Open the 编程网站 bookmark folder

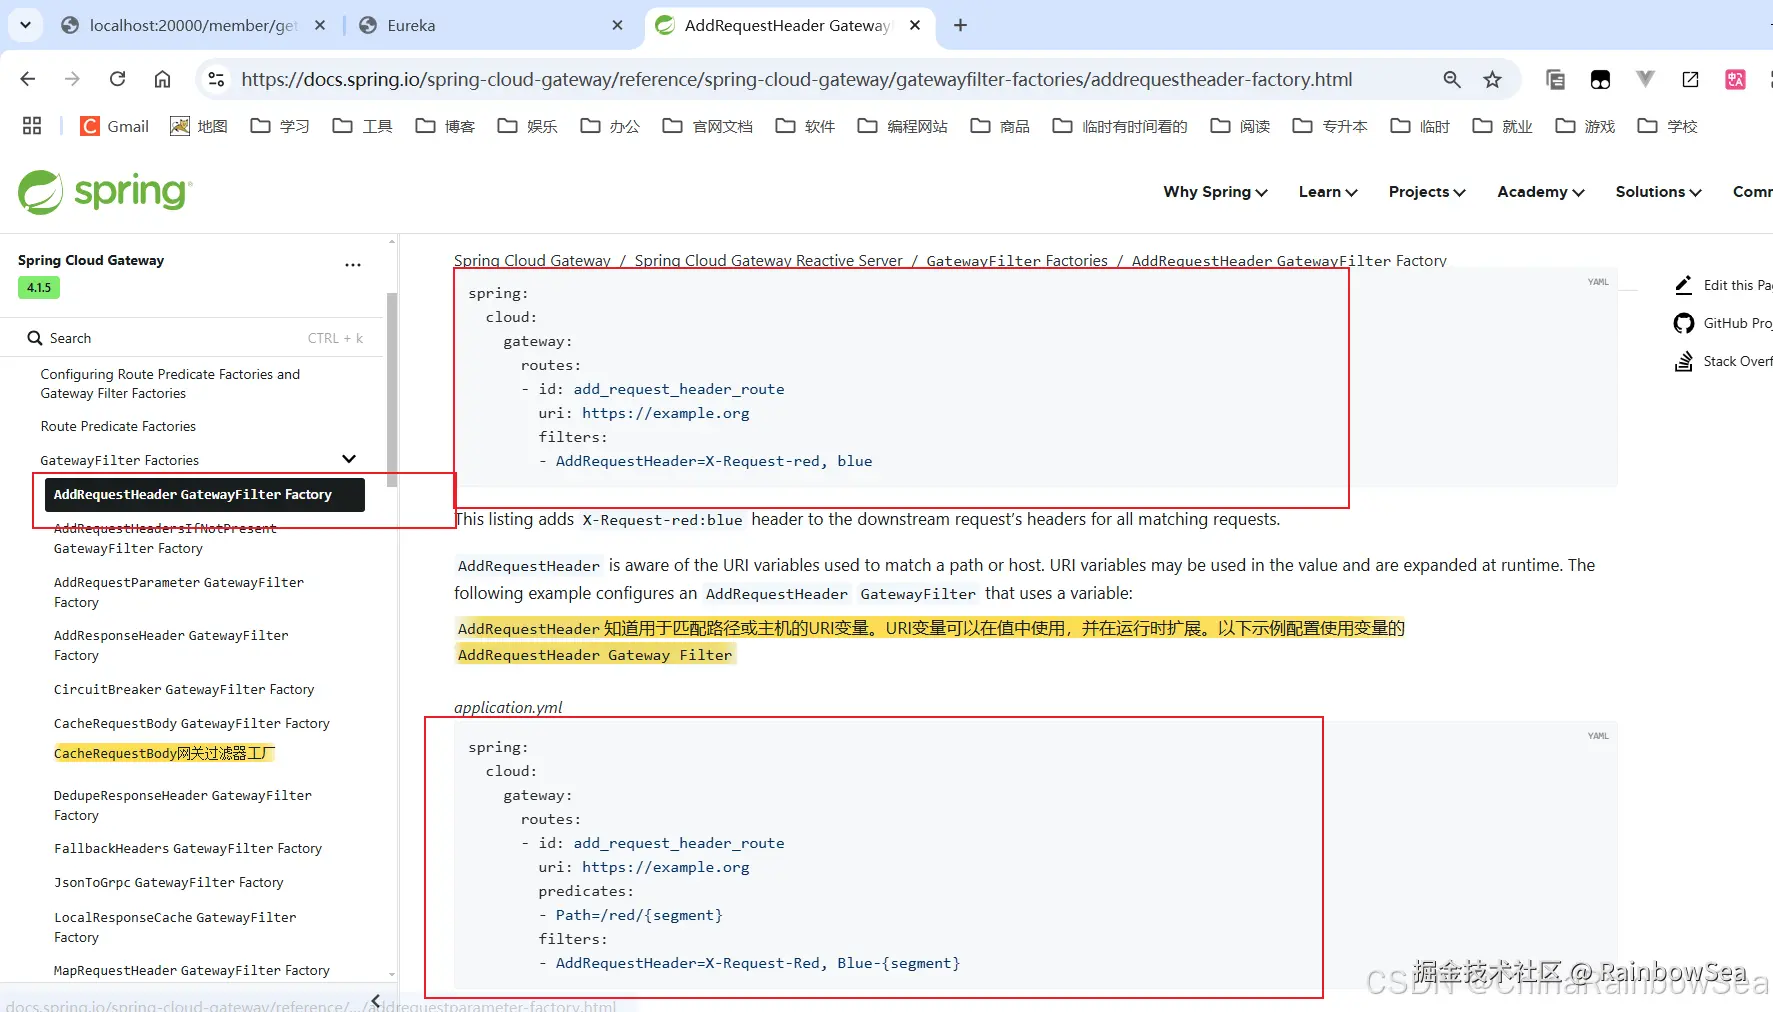pyautogui.click(x=903, y=126)
